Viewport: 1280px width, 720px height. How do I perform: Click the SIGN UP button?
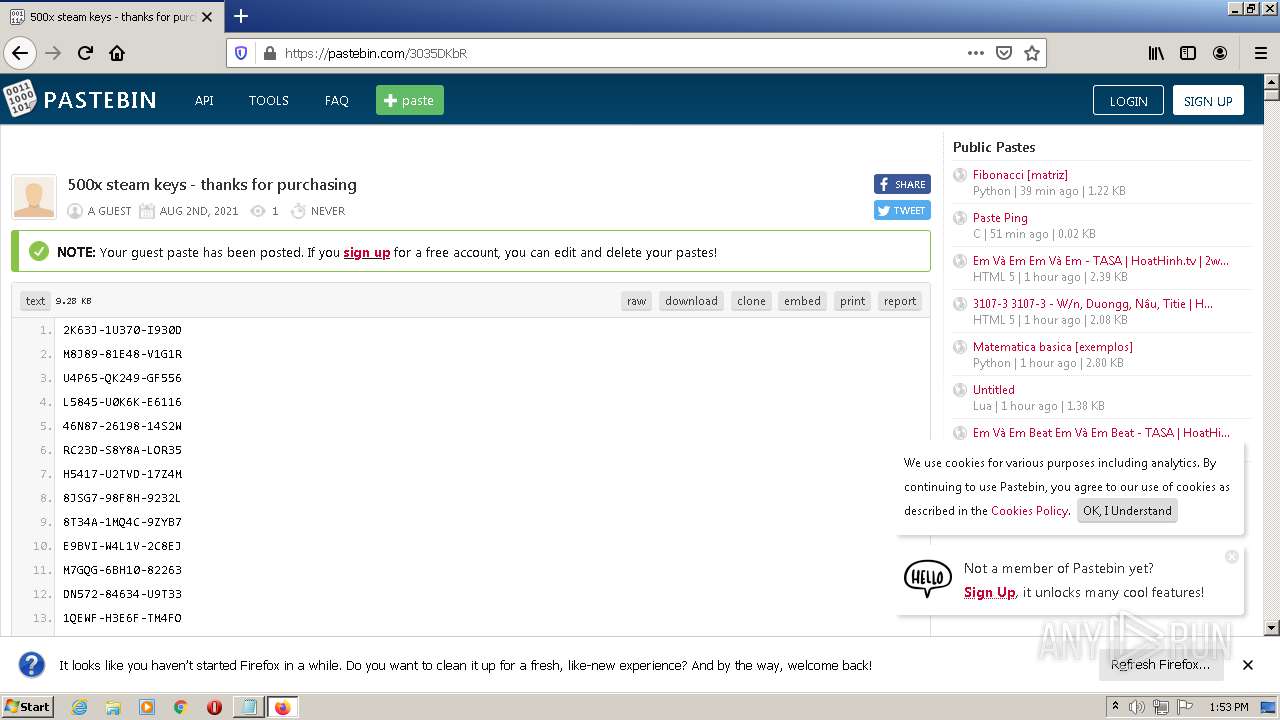(x=1208, y=100)
